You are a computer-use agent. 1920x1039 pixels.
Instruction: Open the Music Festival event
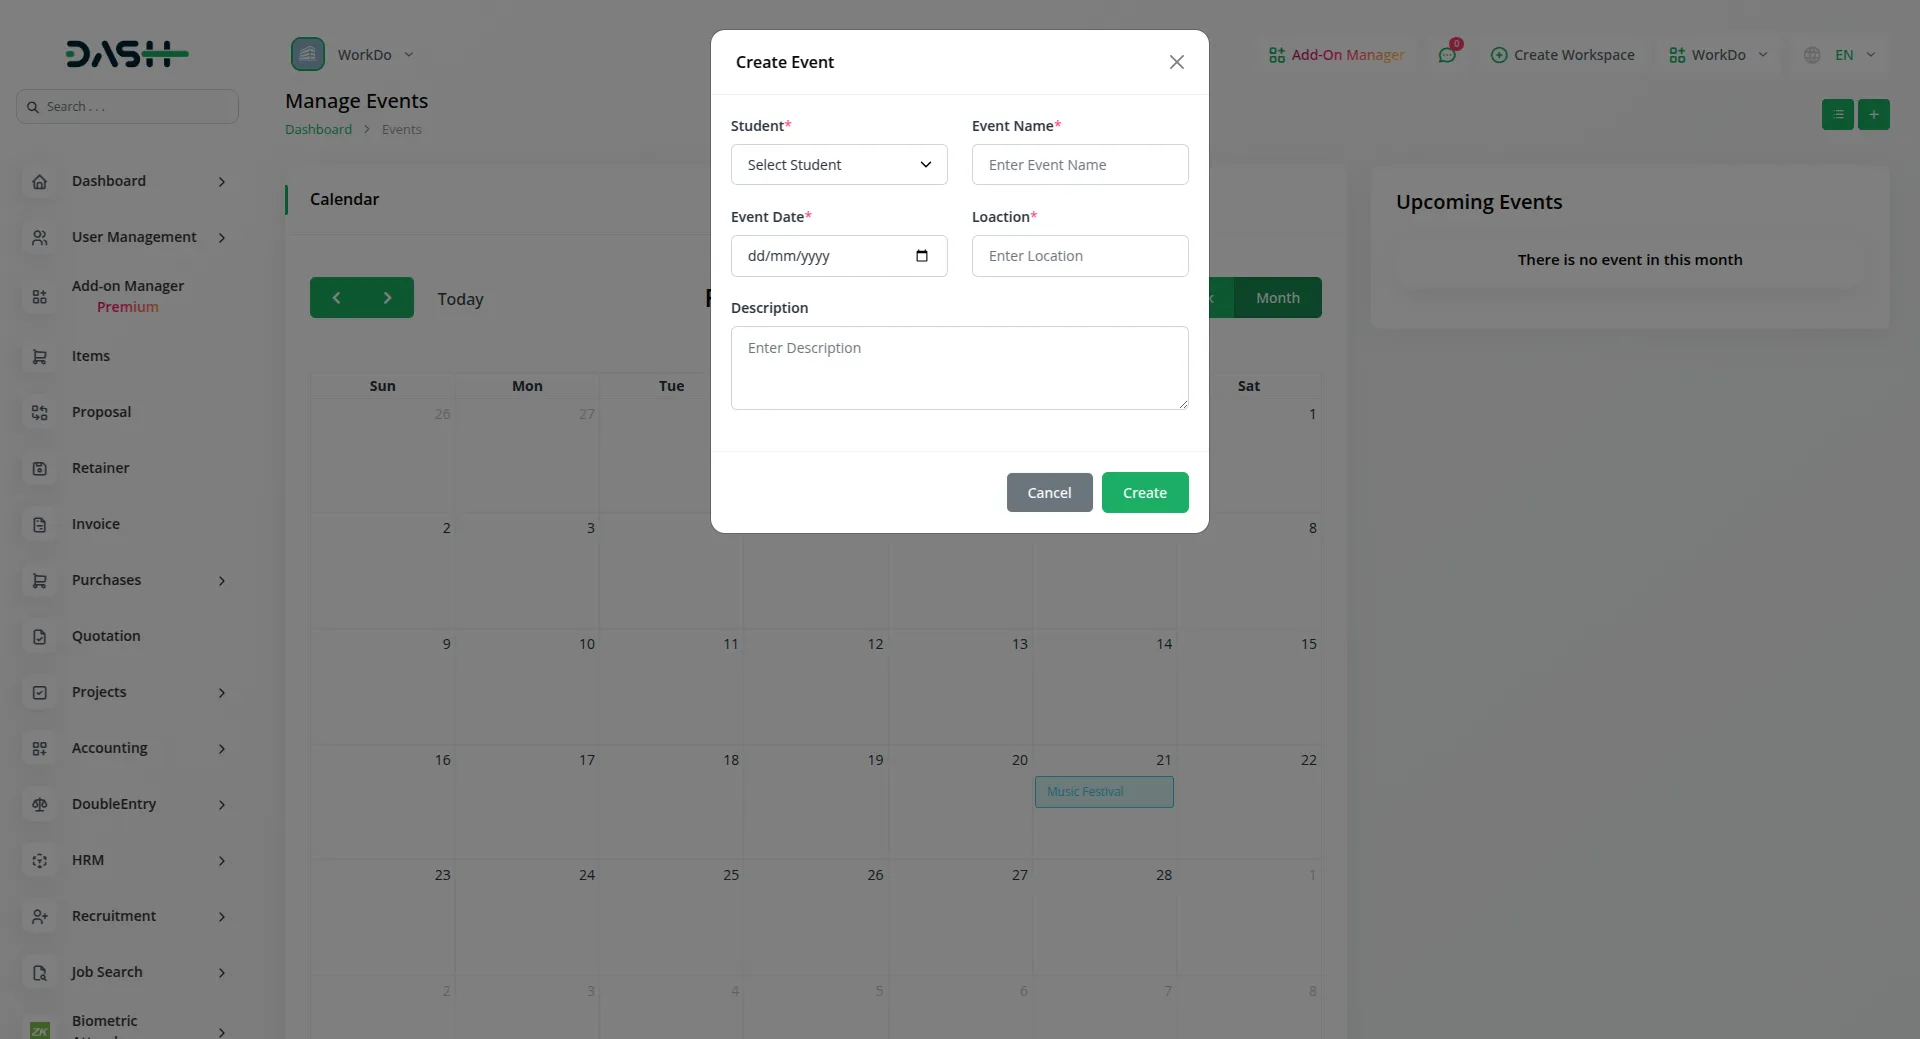[1104, 792]
